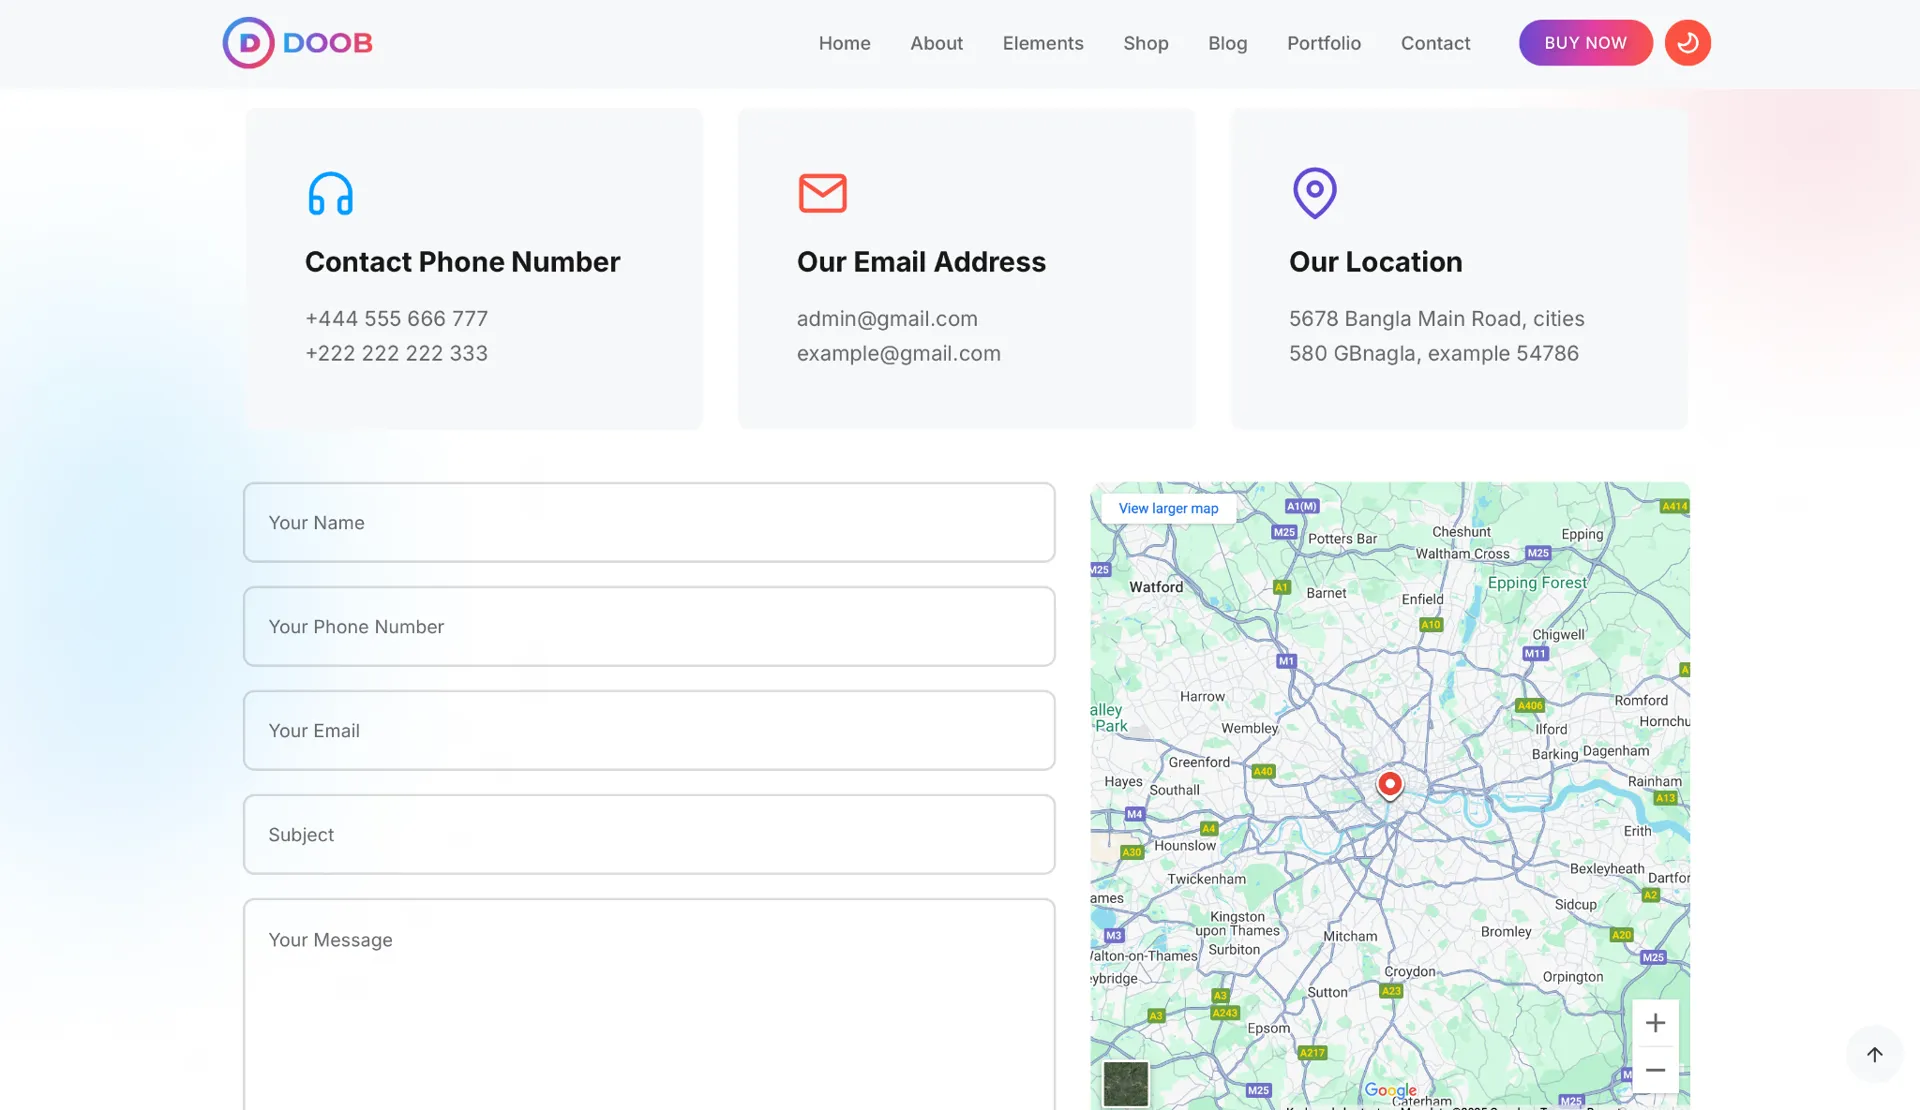Select the Subject input box

pyautogui.click(x=649, y=835)
